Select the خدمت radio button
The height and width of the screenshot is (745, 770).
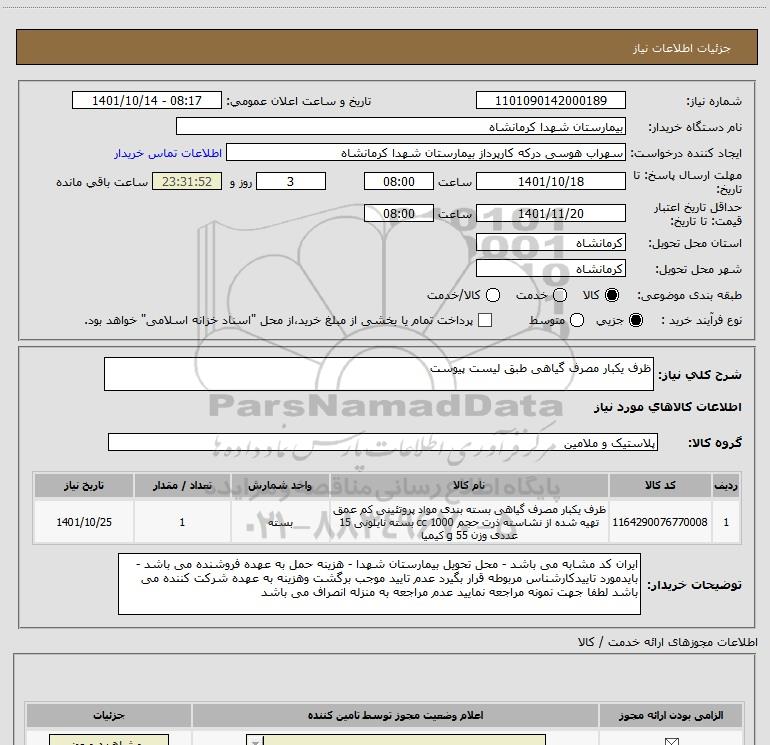click(560, 295)
